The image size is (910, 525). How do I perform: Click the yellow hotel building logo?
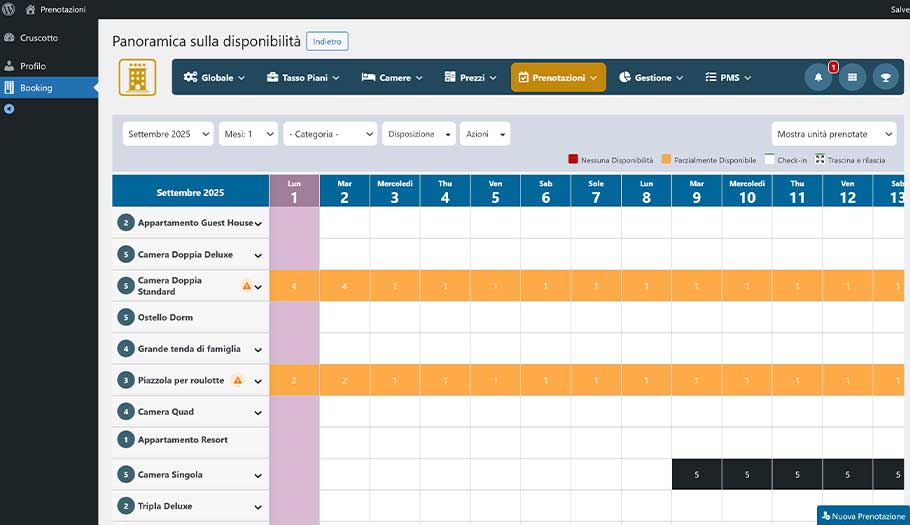tap(137, 77)
